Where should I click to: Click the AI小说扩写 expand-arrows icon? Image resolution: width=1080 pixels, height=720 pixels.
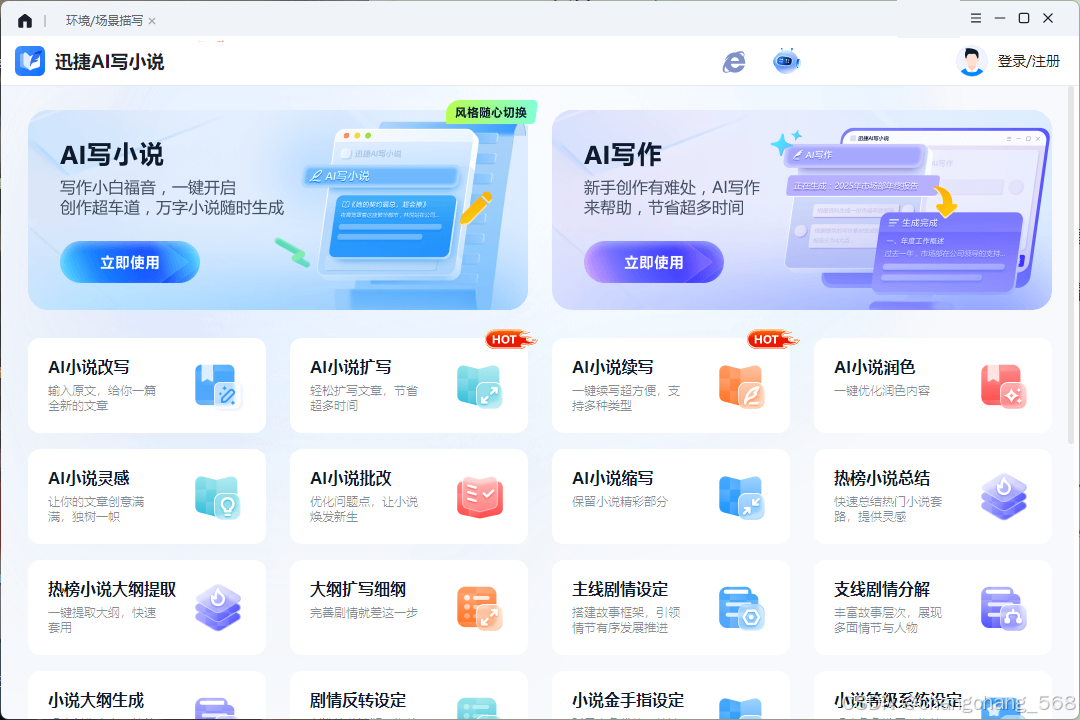click(479, 386)
